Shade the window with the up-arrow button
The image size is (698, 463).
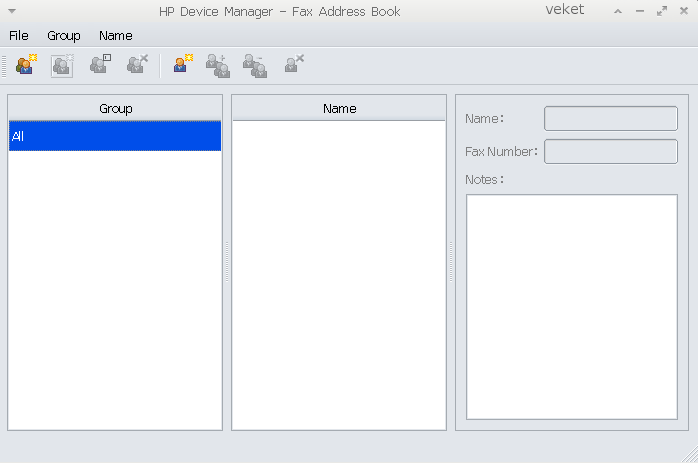tap(618, 12)
